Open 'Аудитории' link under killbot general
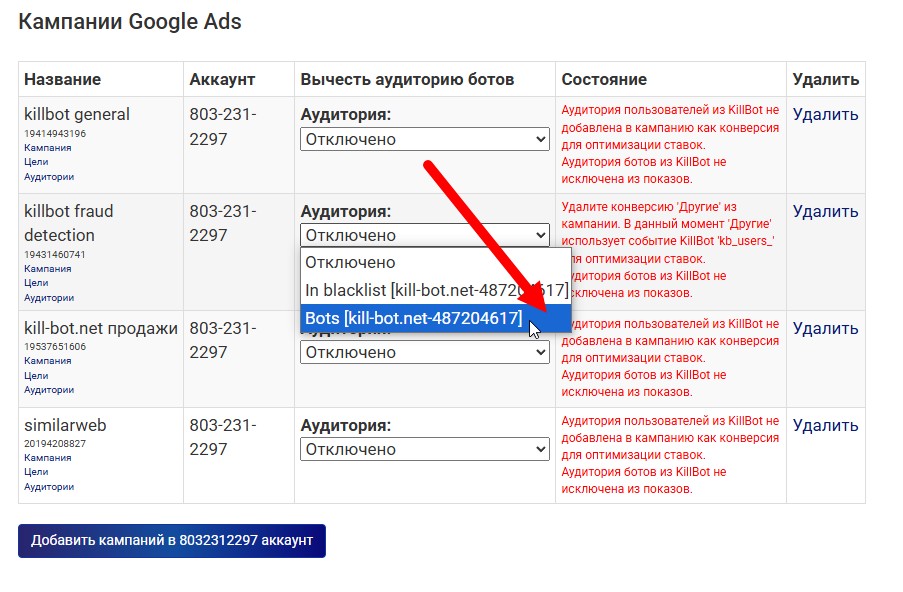903x592 pixels. coord(49,177)
